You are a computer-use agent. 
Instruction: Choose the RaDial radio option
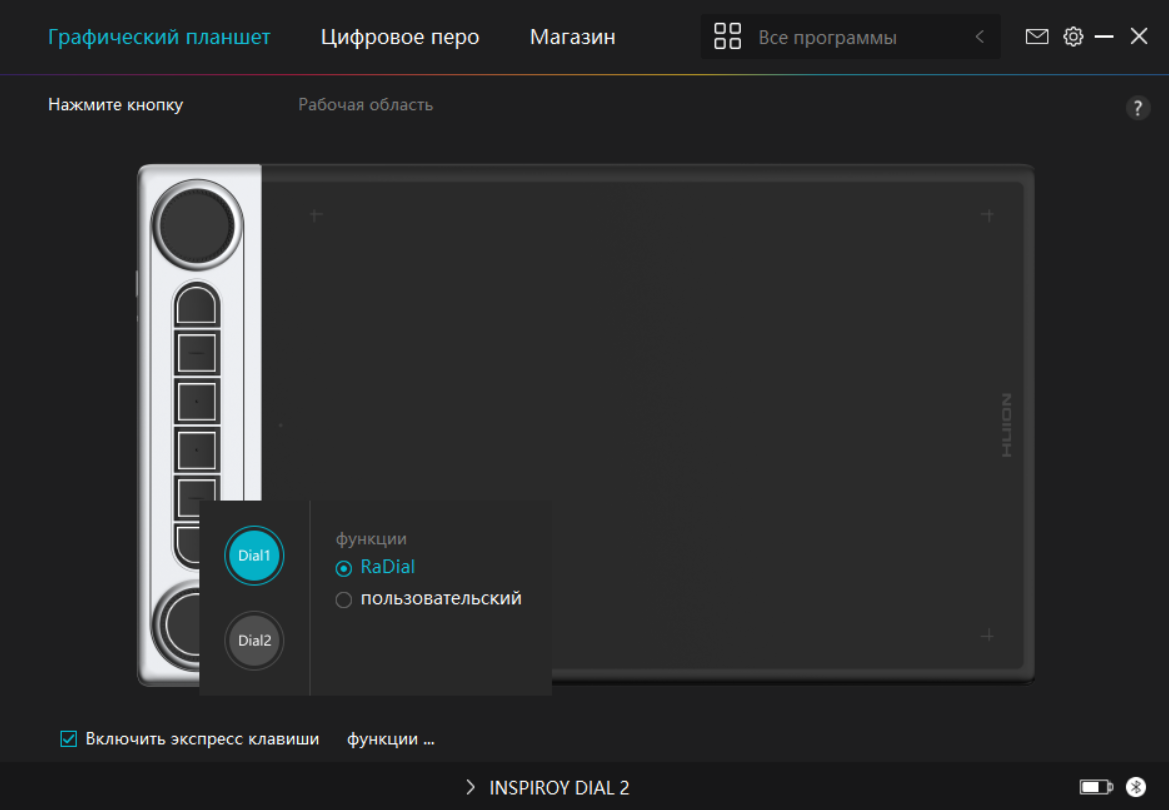tap(344, 568)
